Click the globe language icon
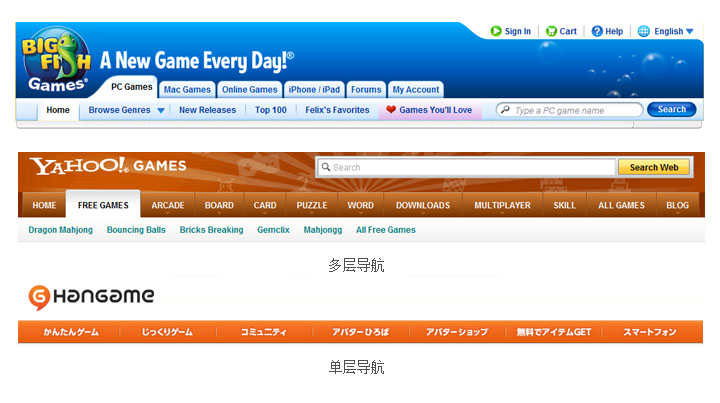The image size is (720, 403). 643,31
